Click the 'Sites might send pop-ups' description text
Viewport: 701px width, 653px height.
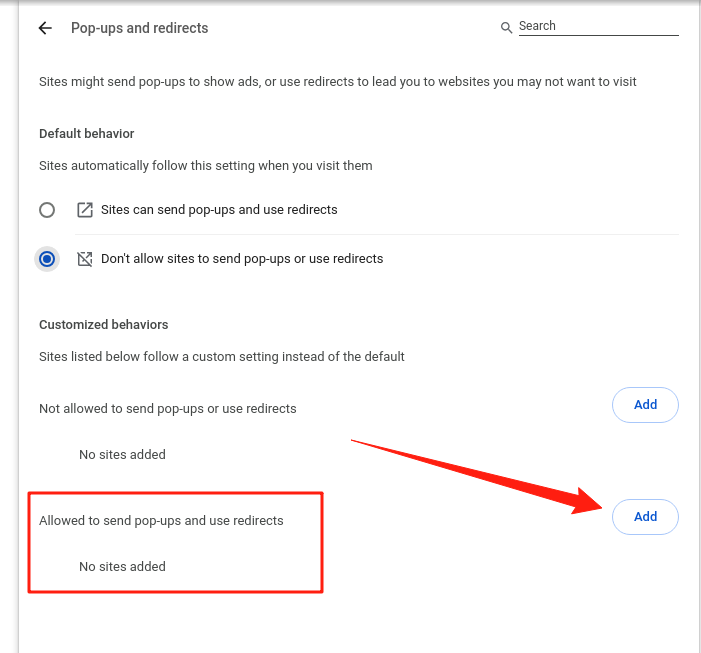click(338, 82)
